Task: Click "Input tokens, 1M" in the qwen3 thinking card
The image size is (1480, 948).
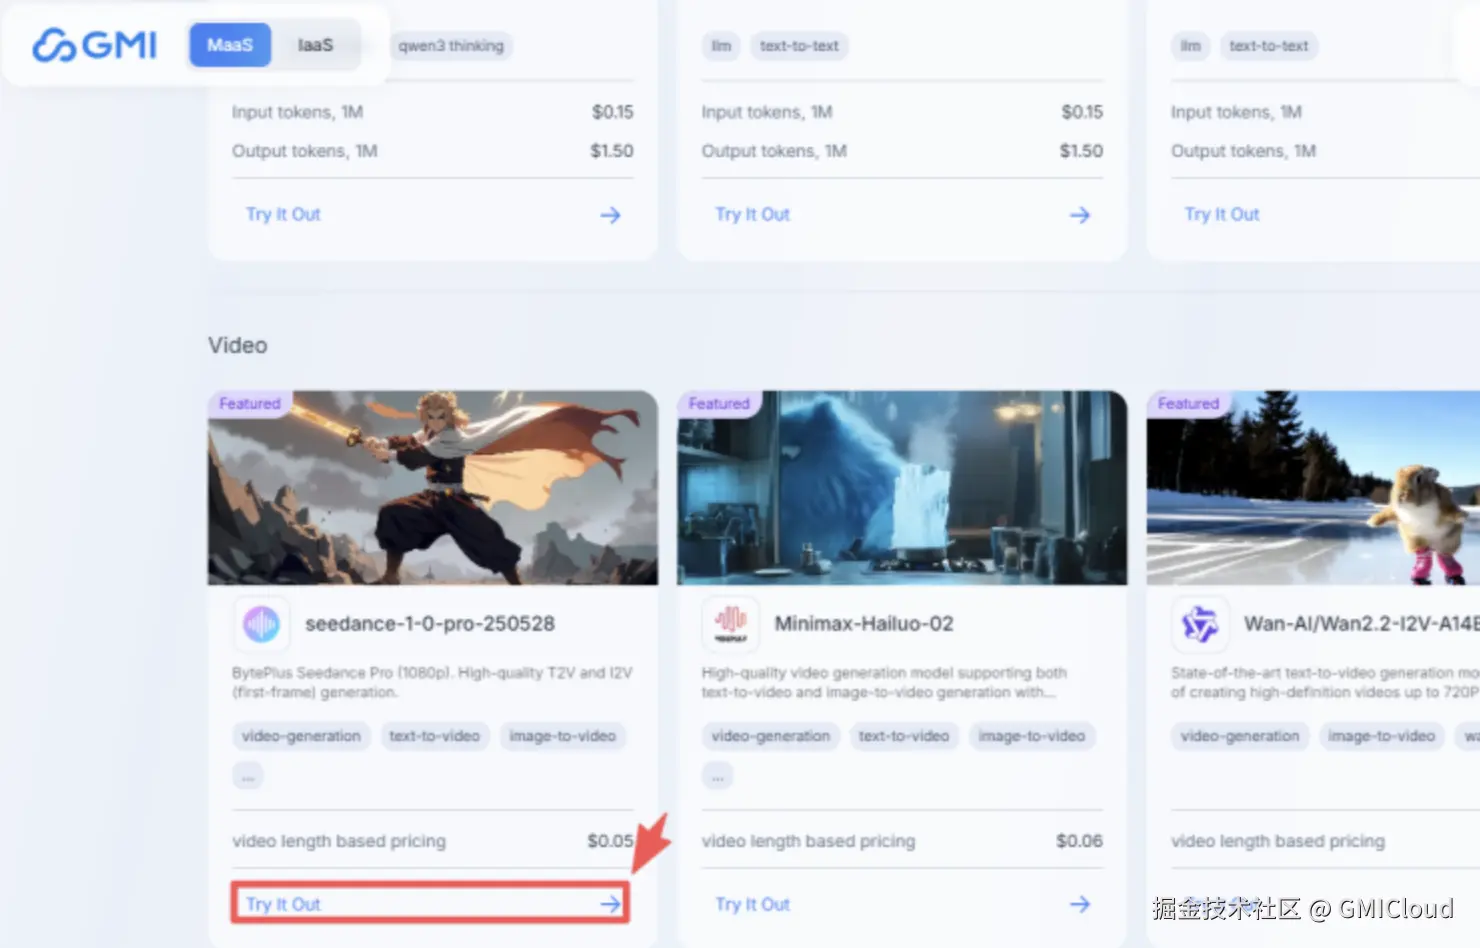Action: pos(297,112)
